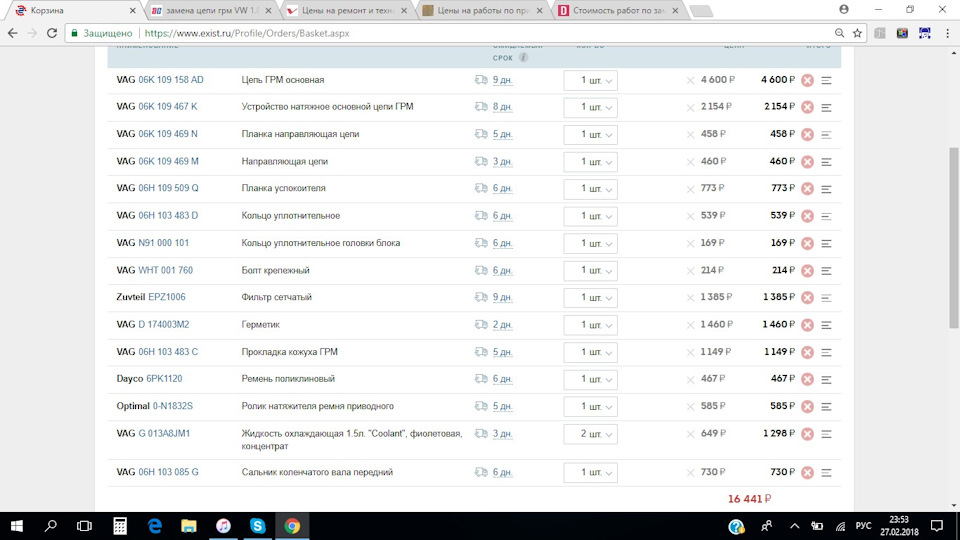Delete Планка успокоителя from cart
The width and height of the screenshot is (960, 540).
[x=808, y=189]
